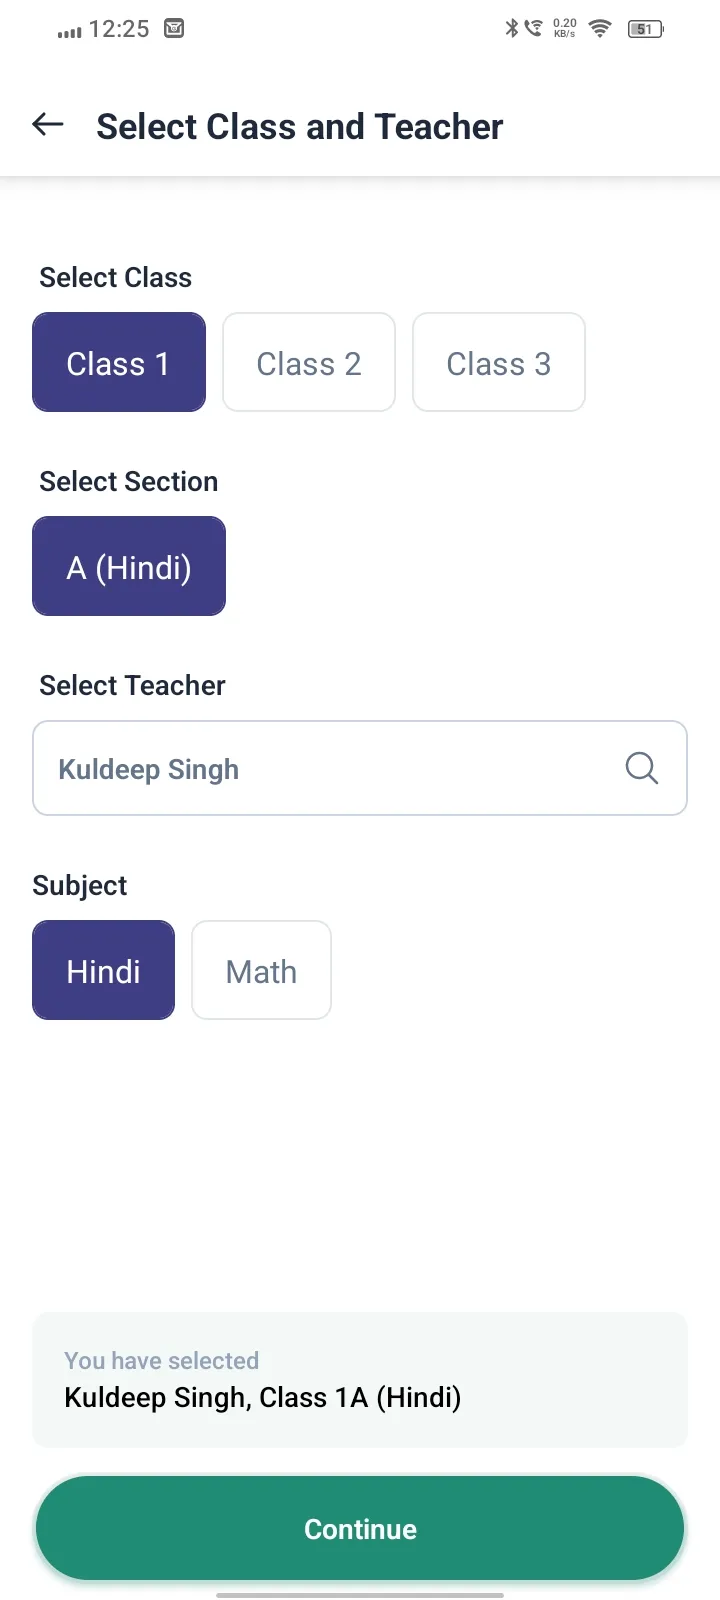Tap the notification icon beside the clock
The image size is (720, 1600).
[x=174, y=29]
